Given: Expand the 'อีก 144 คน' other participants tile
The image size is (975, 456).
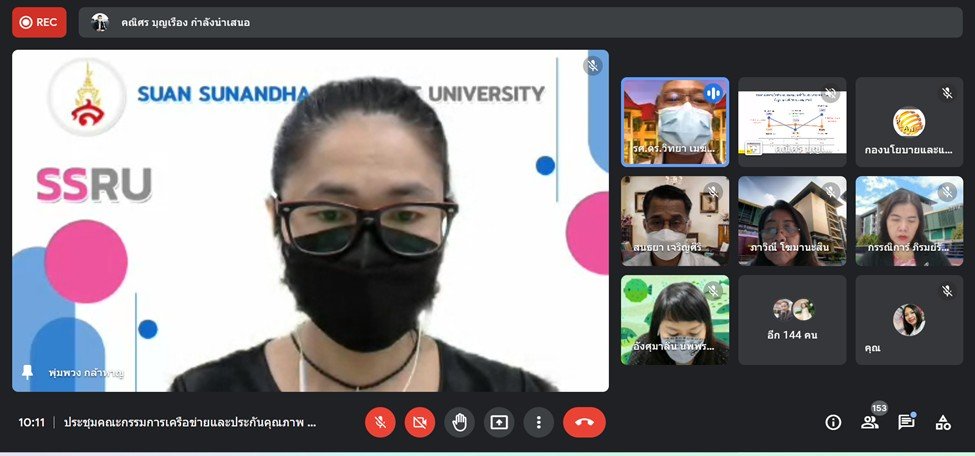Looking at the screenshot, I should click(x=792, y=320).
